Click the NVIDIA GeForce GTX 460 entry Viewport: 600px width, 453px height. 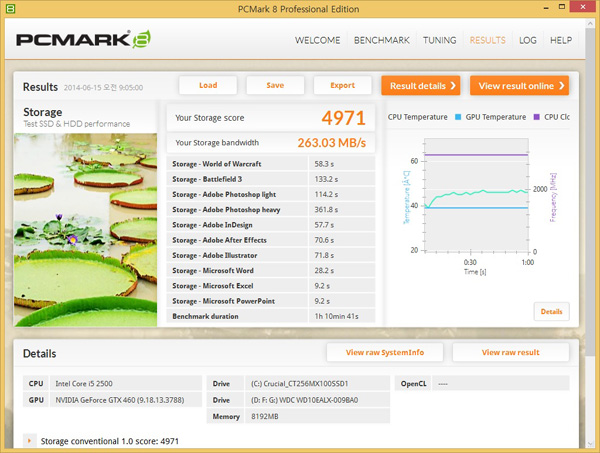[120, 400]
